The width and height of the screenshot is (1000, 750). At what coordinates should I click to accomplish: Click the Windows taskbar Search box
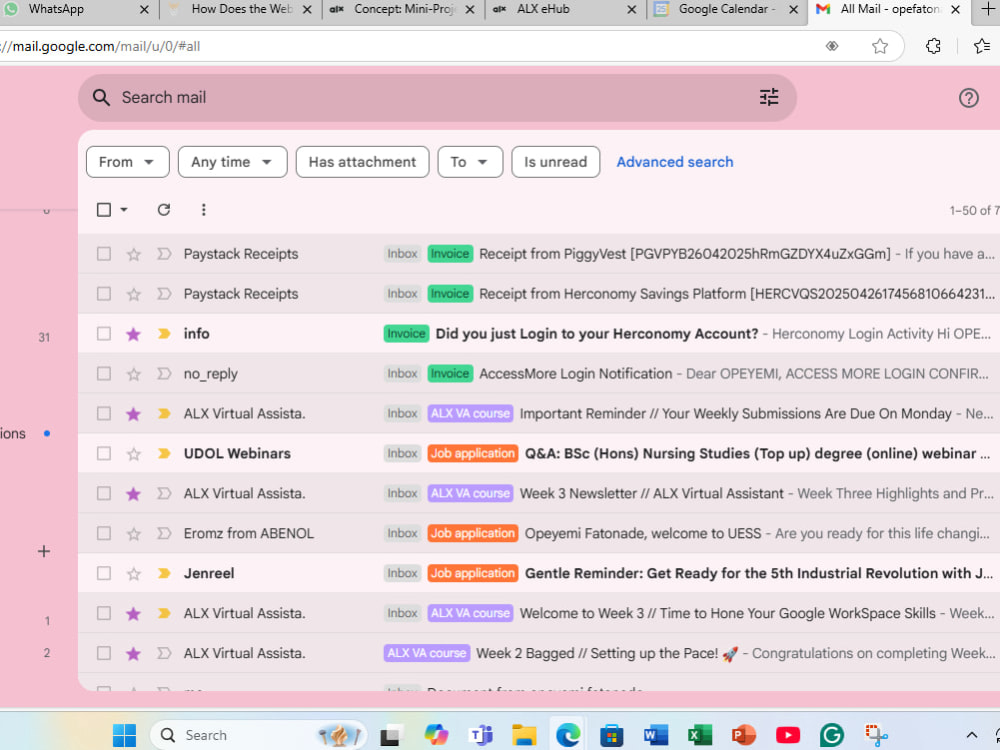[x=258, y=735]
